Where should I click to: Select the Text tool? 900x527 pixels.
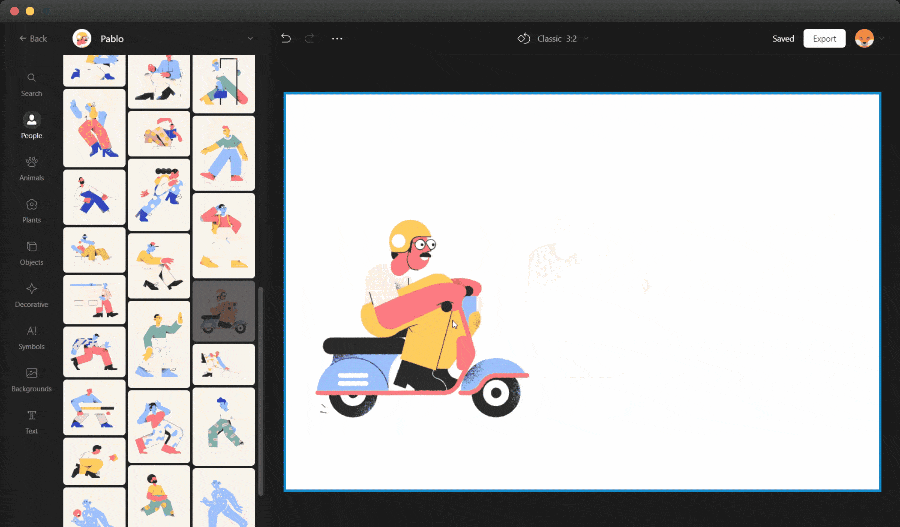32,421
